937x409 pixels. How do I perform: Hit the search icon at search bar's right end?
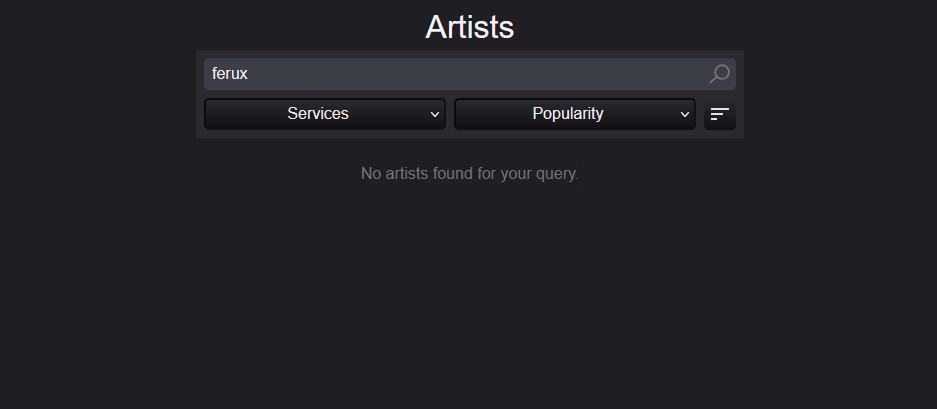[719, 74]
